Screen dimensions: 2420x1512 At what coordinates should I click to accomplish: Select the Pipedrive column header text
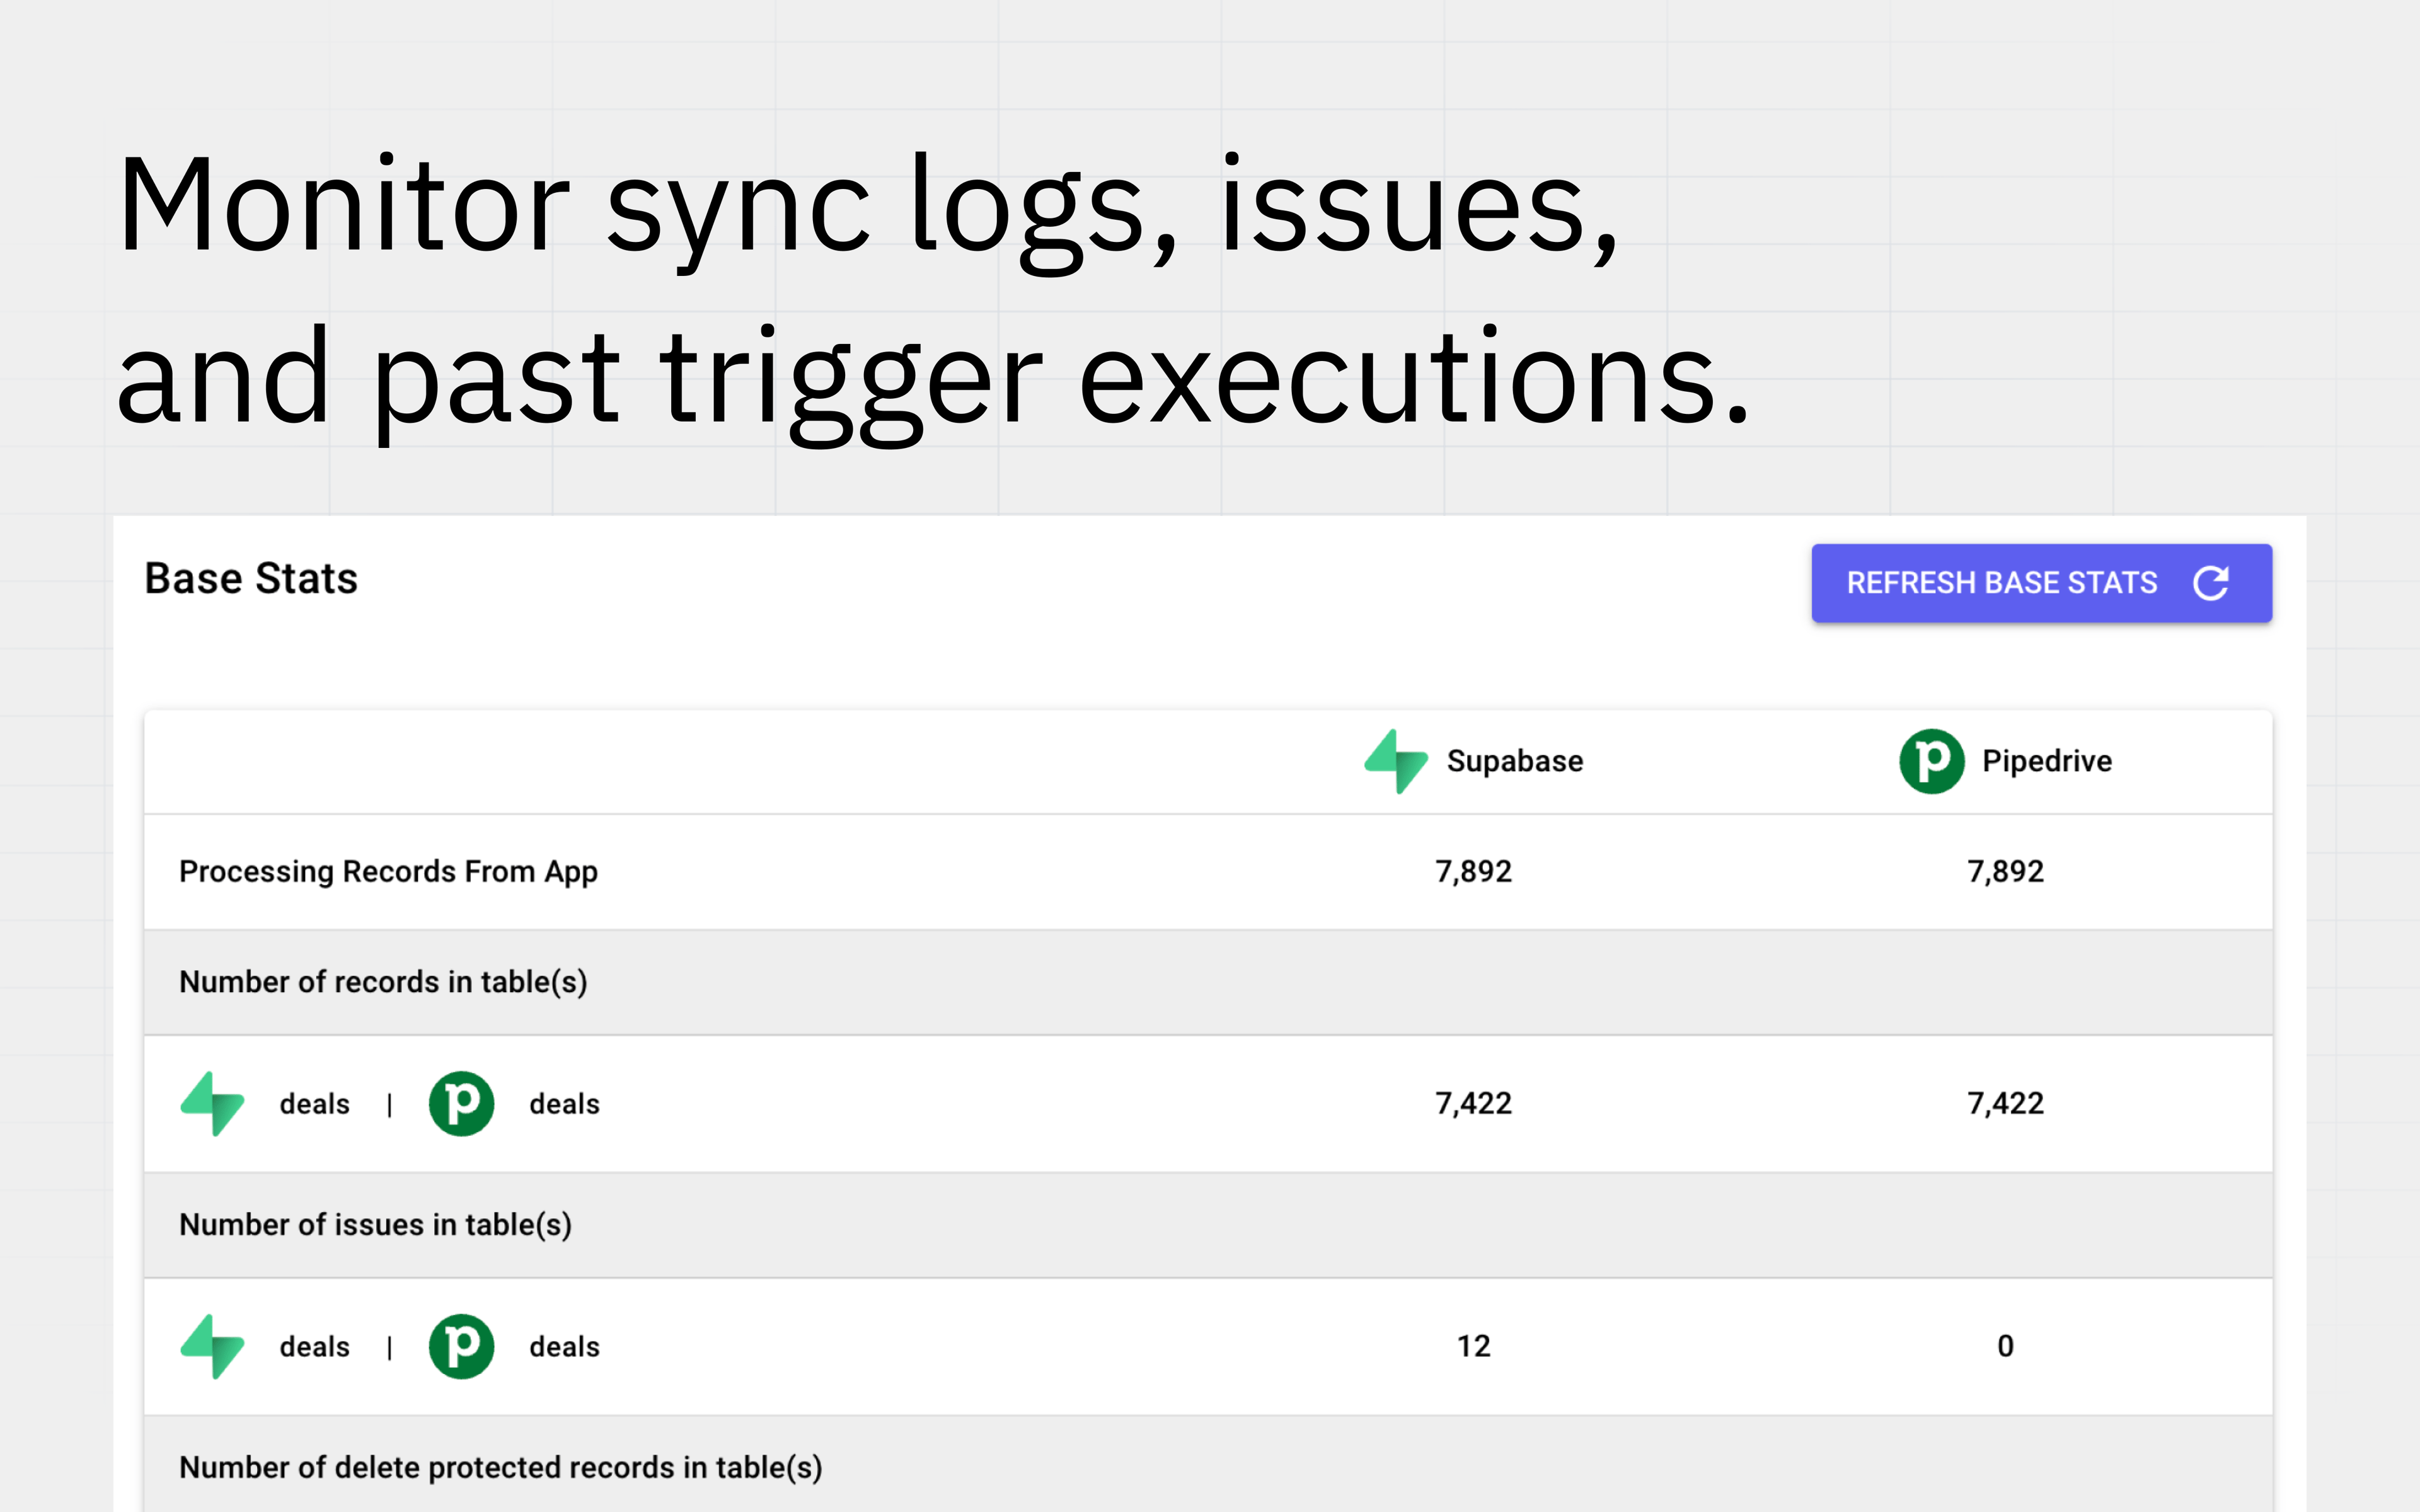coord(2047,761)
